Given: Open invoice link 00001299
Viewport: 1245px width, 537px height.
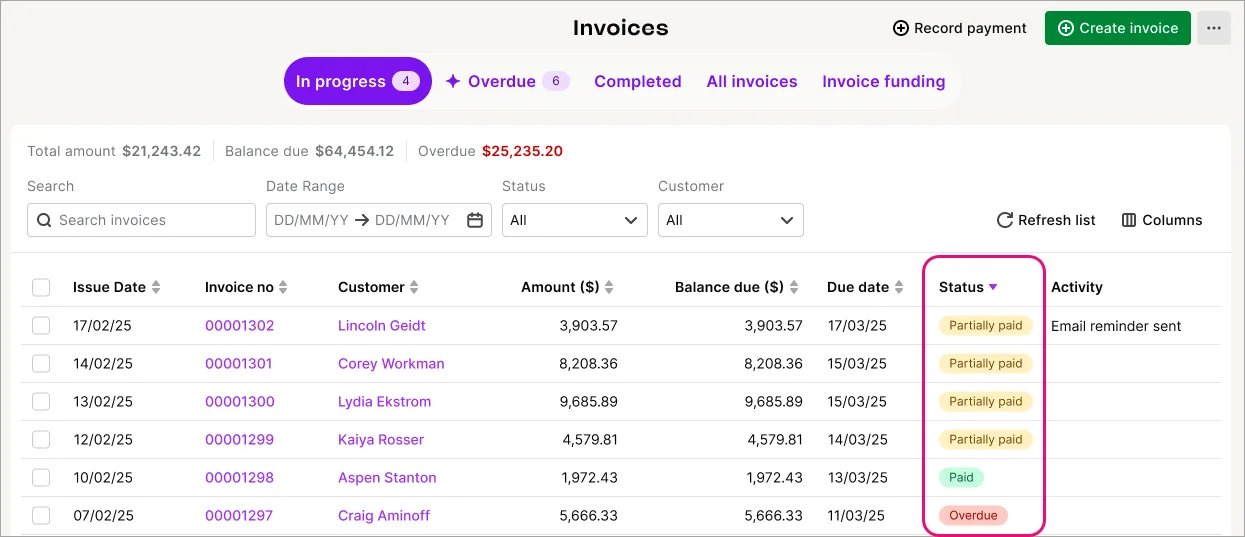Looking at the screenshot, I should click(x=240, y=439).
